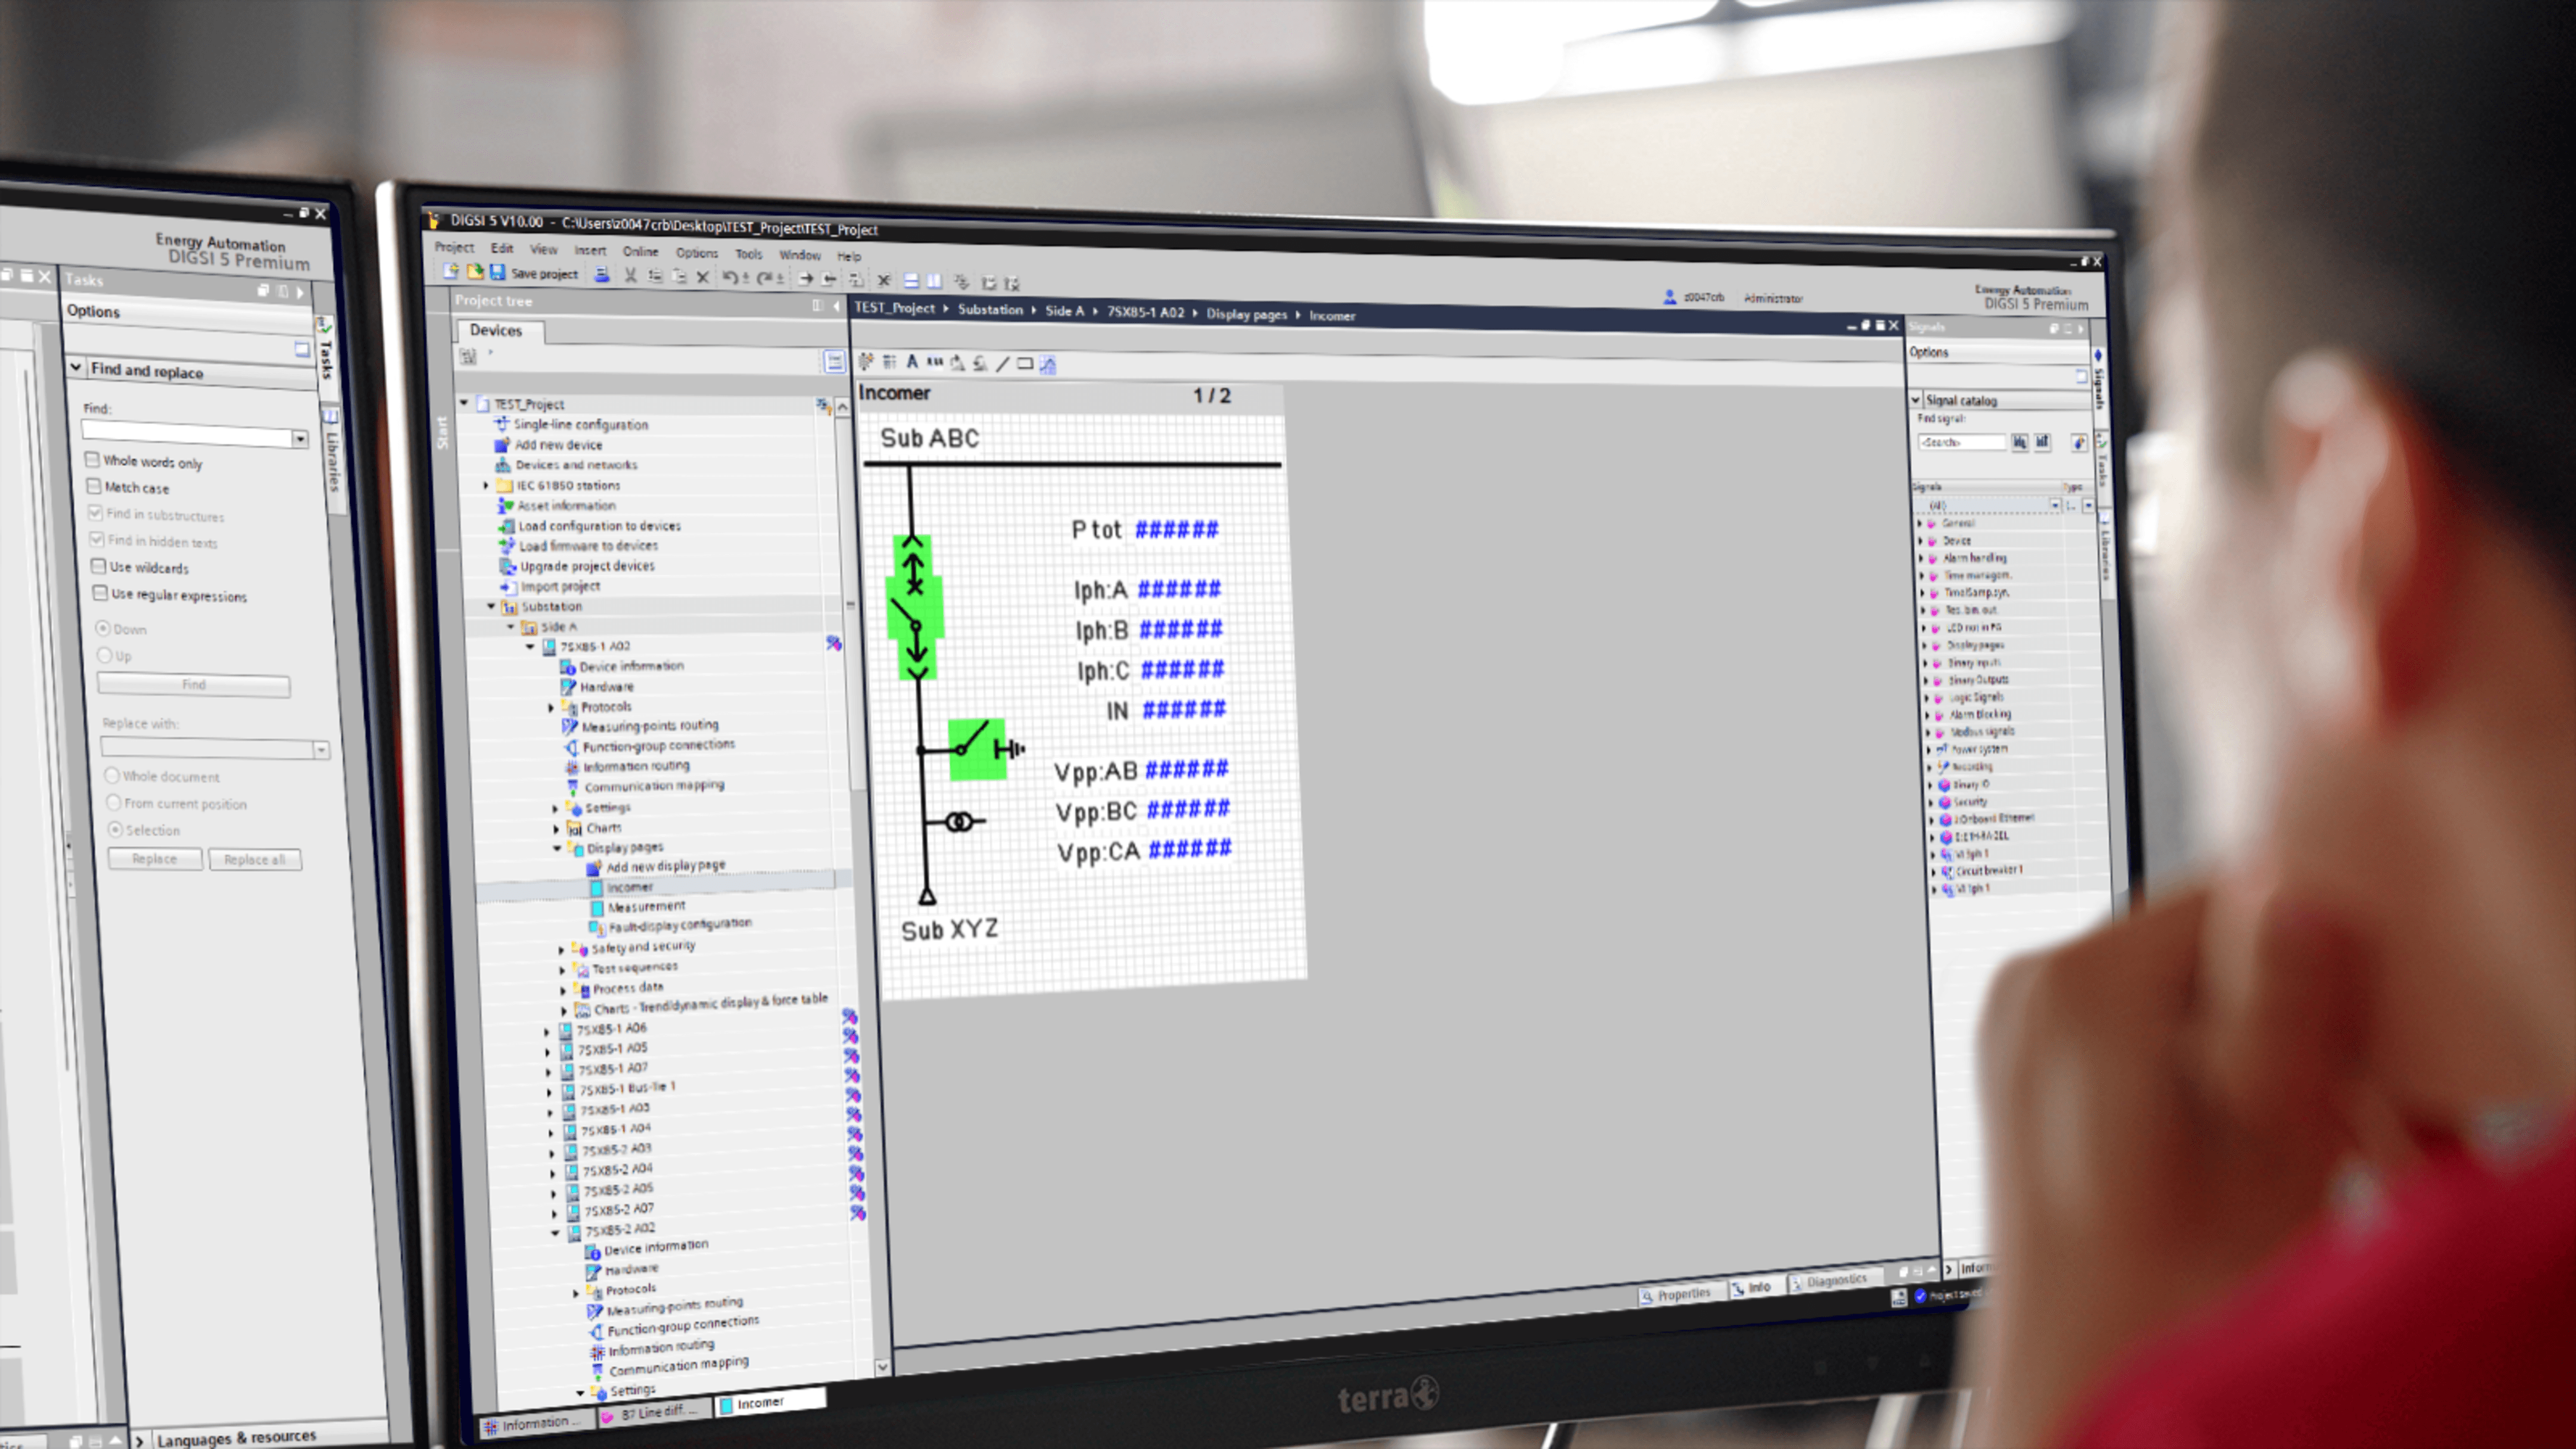Select the line drawing tool in display editor

[1002, 364]
